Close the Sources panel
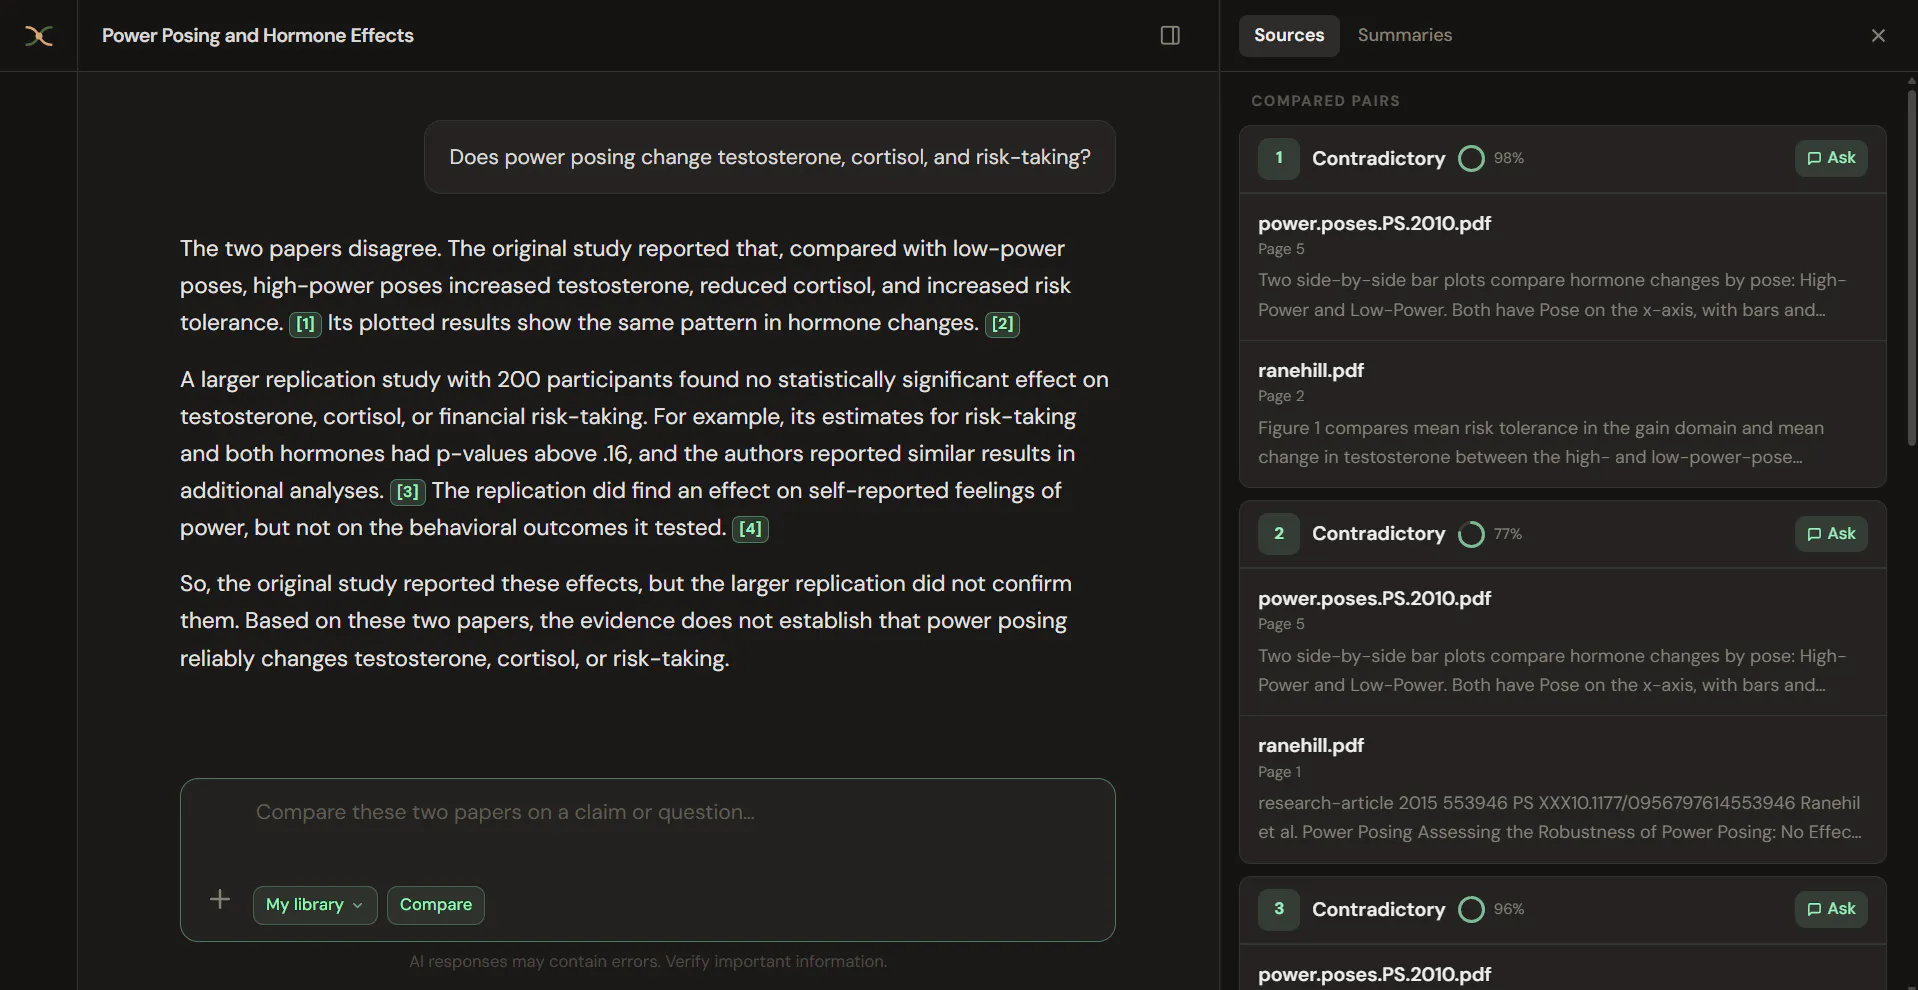The height and width of the screenshot is (990, 1918). tap(1878, 36)
